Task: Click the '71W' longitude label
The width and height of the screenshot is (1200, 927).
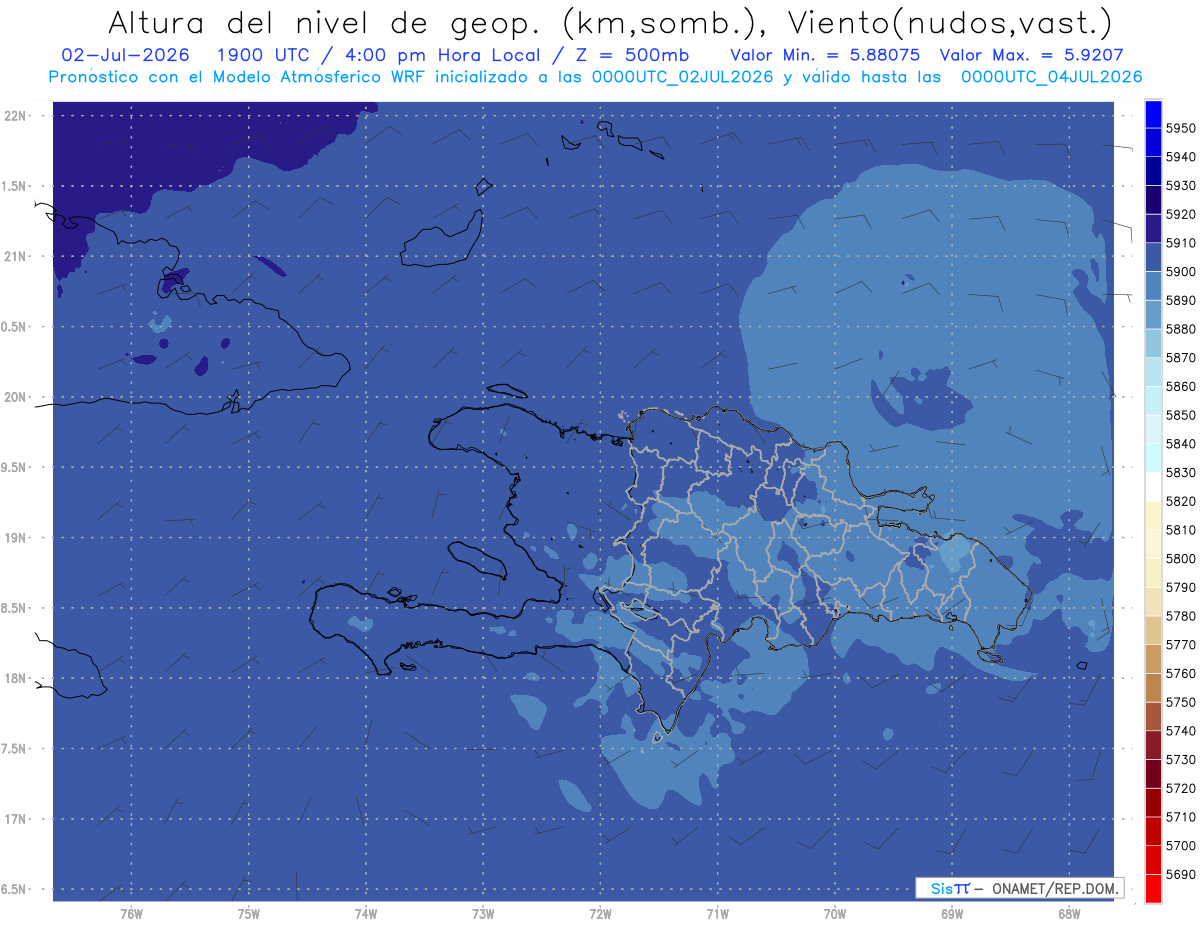Action: (x=717, y=913)
